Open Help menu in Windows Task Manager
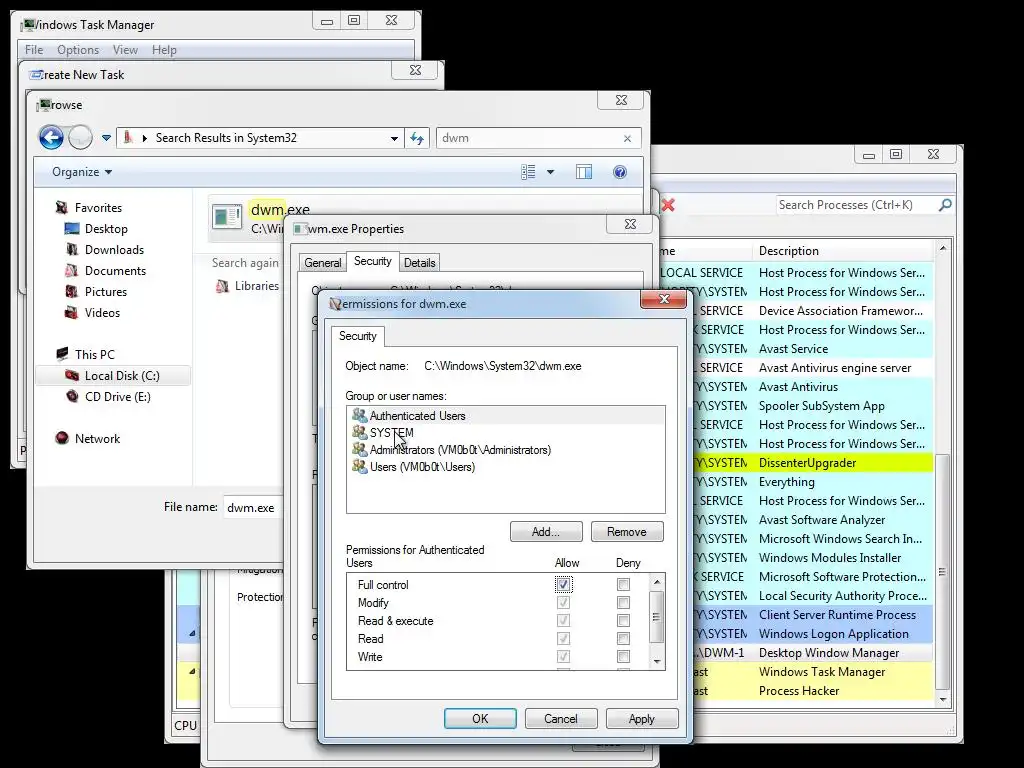 [164, 50]
